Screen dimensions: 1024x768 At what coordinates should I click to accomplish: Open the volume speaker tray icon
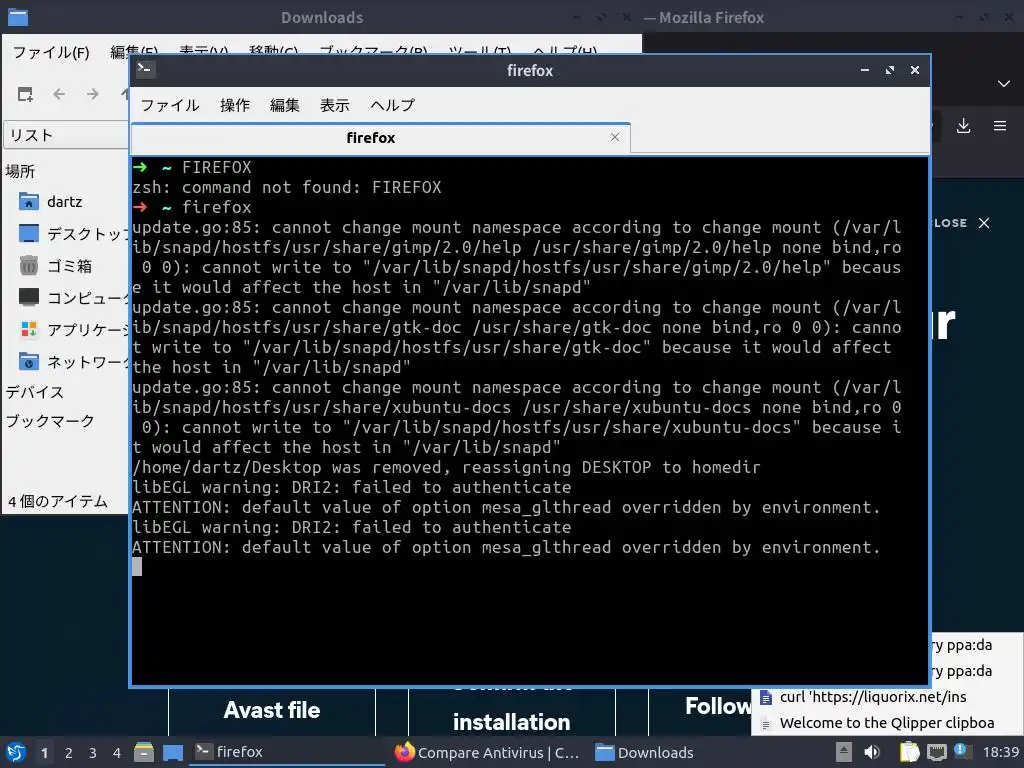point(872,752)
